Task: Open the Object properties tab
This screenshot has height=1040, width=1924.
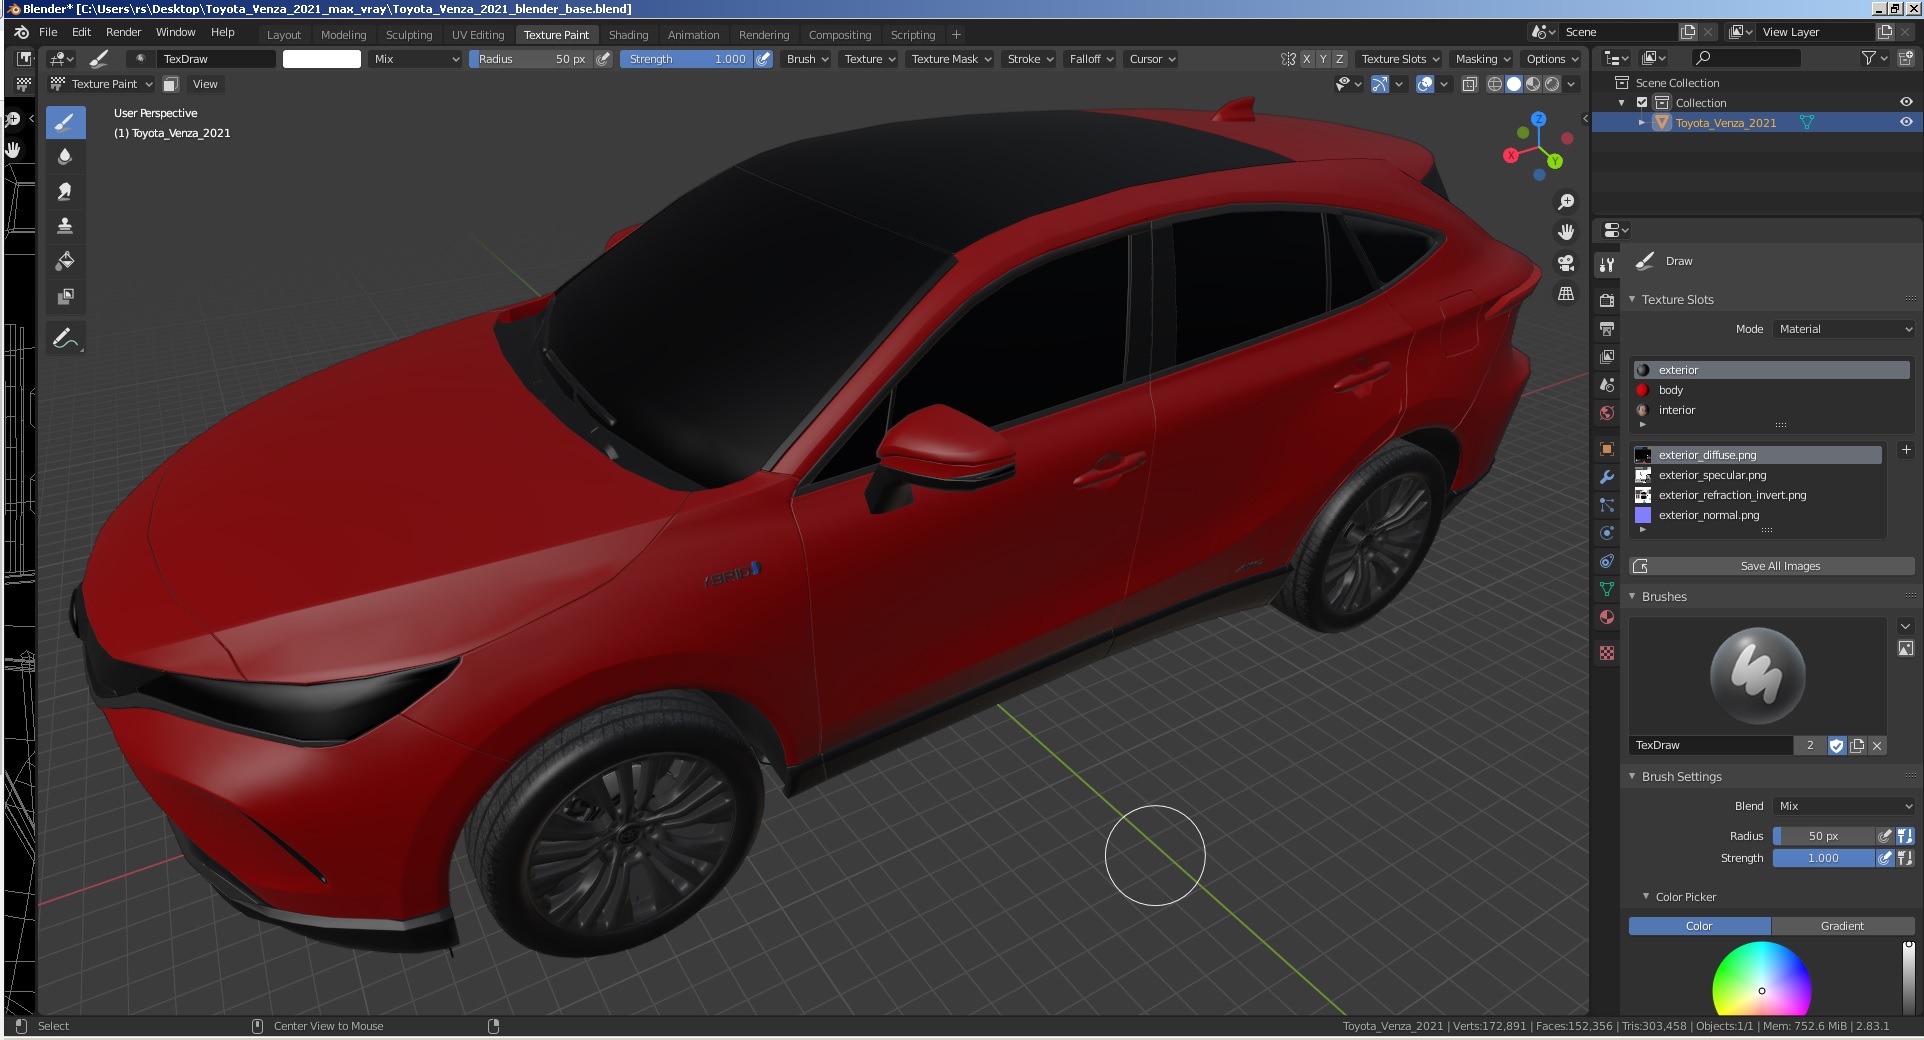Action: click(1607, 449)
